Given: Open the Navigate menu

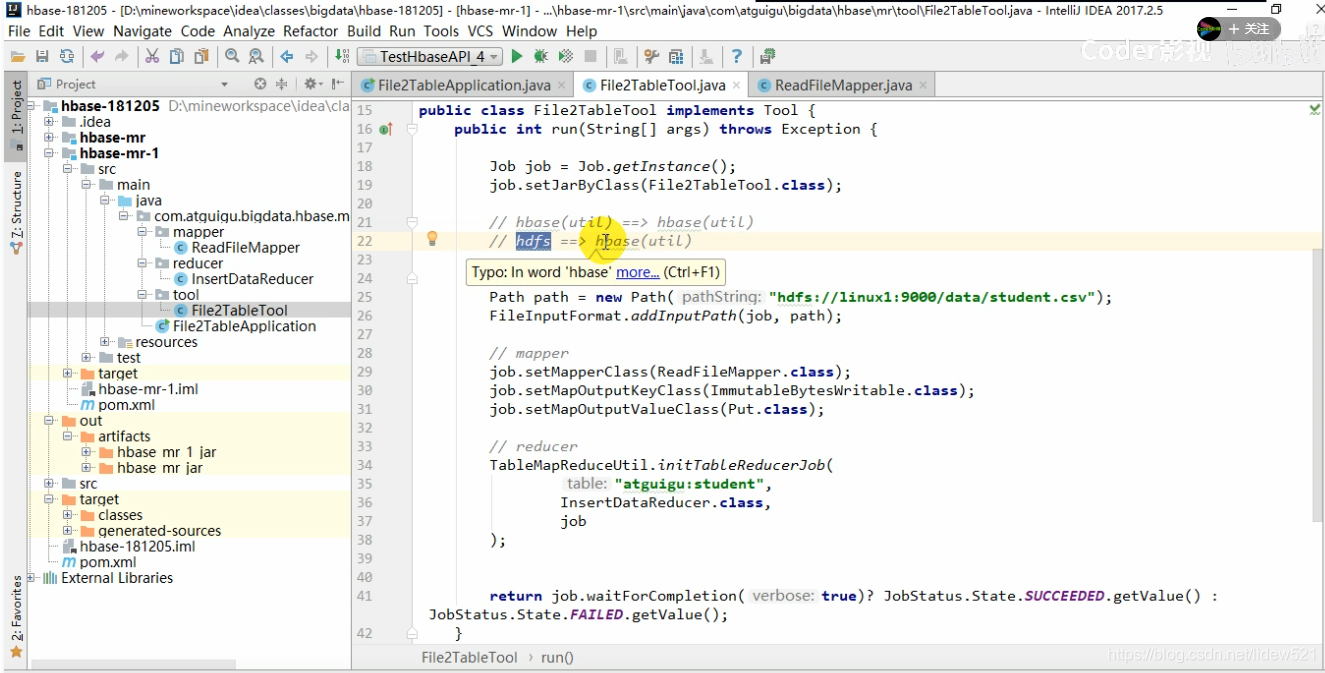Looking at the screenshot, I should [143, 31].
